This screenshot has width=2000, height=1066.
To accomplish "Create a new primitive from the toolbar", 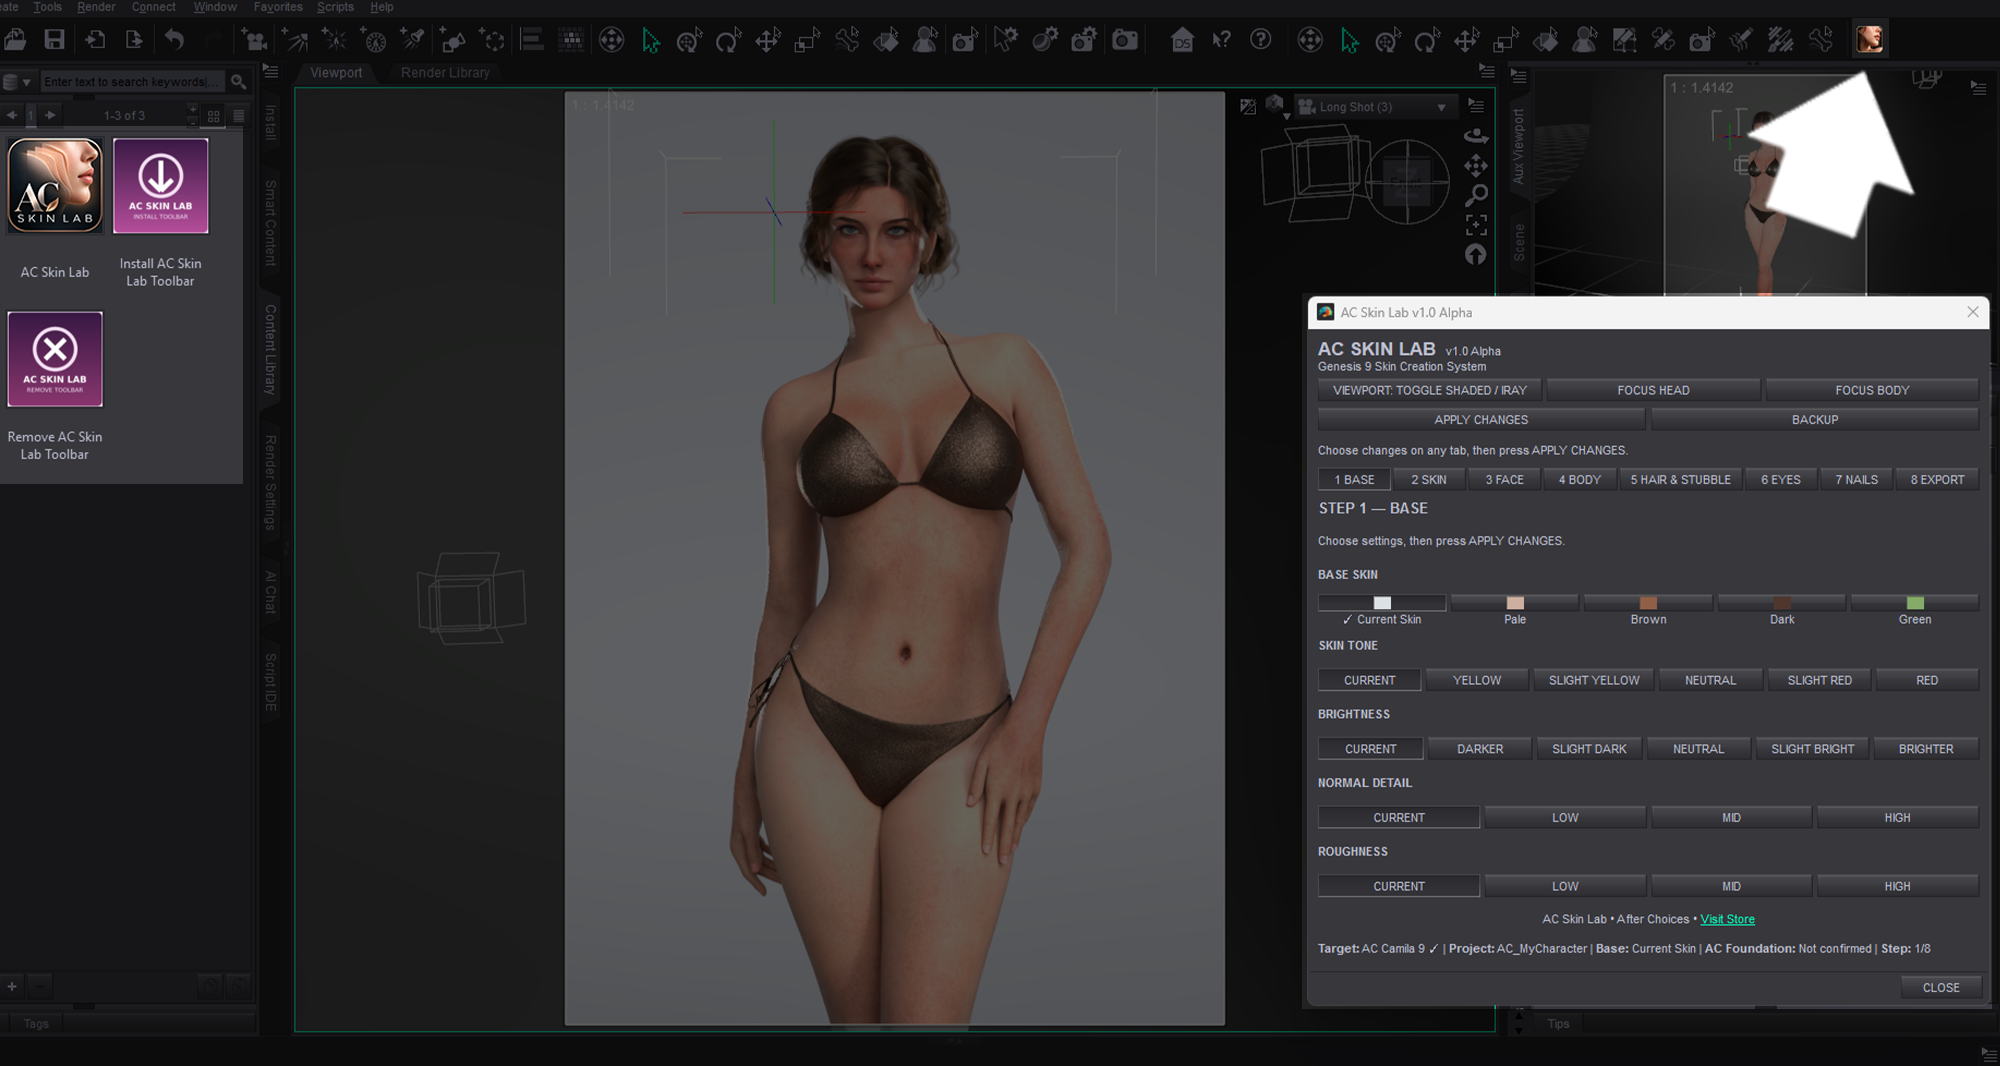I will [452, 40].
